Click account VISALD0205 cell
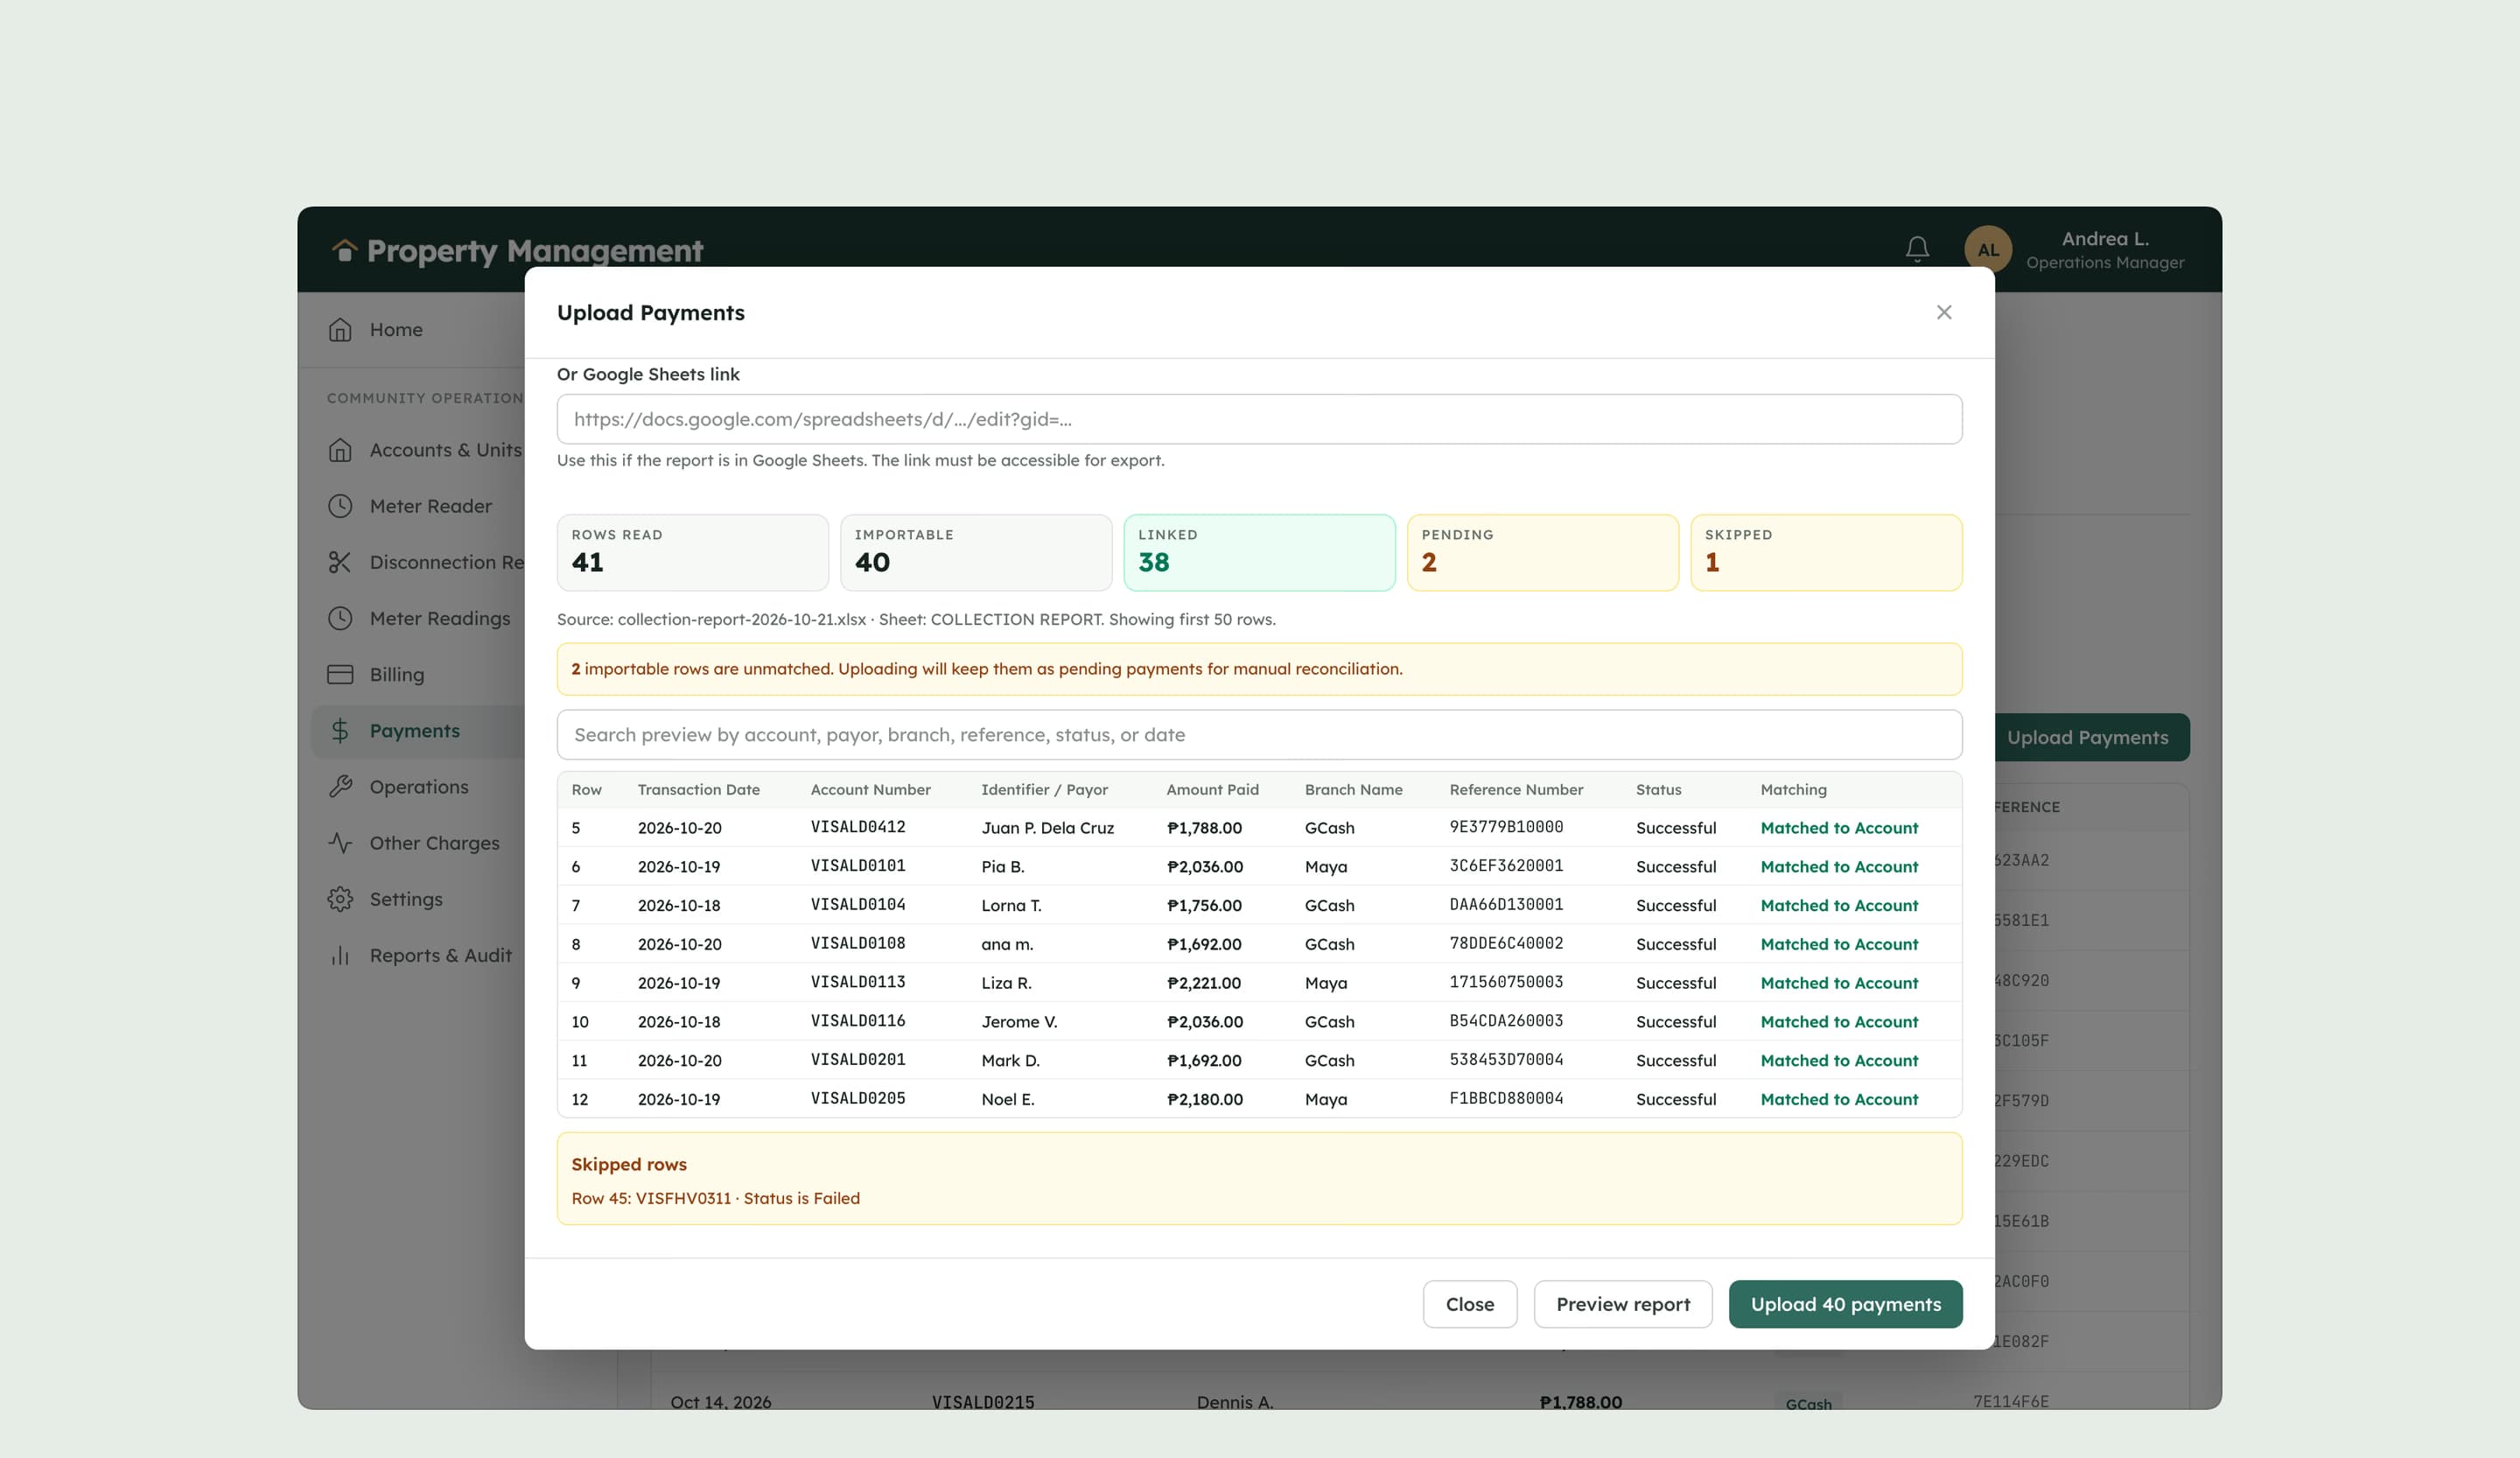2520x1458 pixels. [x=858, y=1098]
